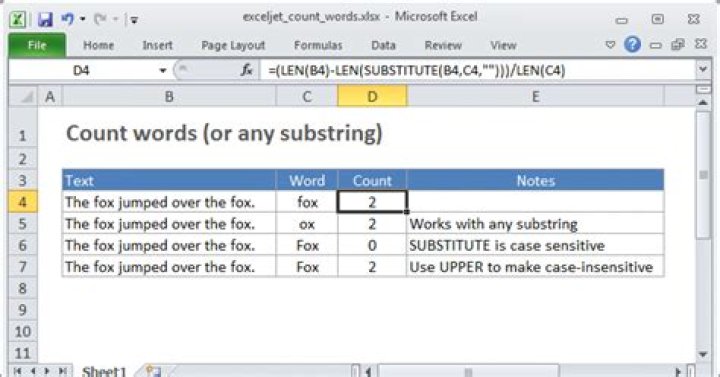Click the Insert Worksheet icon
This screenshot has height=377, width=720.
(x=153, y=371)
